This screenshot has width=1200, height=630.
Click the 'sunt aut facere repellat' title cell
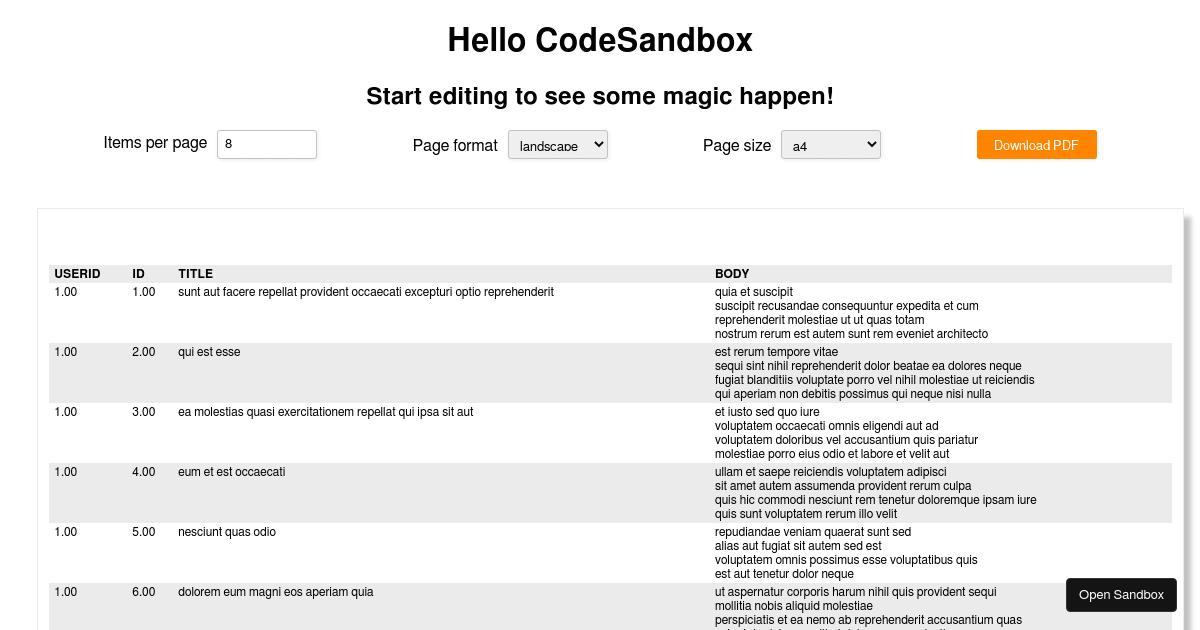(366, 292)
